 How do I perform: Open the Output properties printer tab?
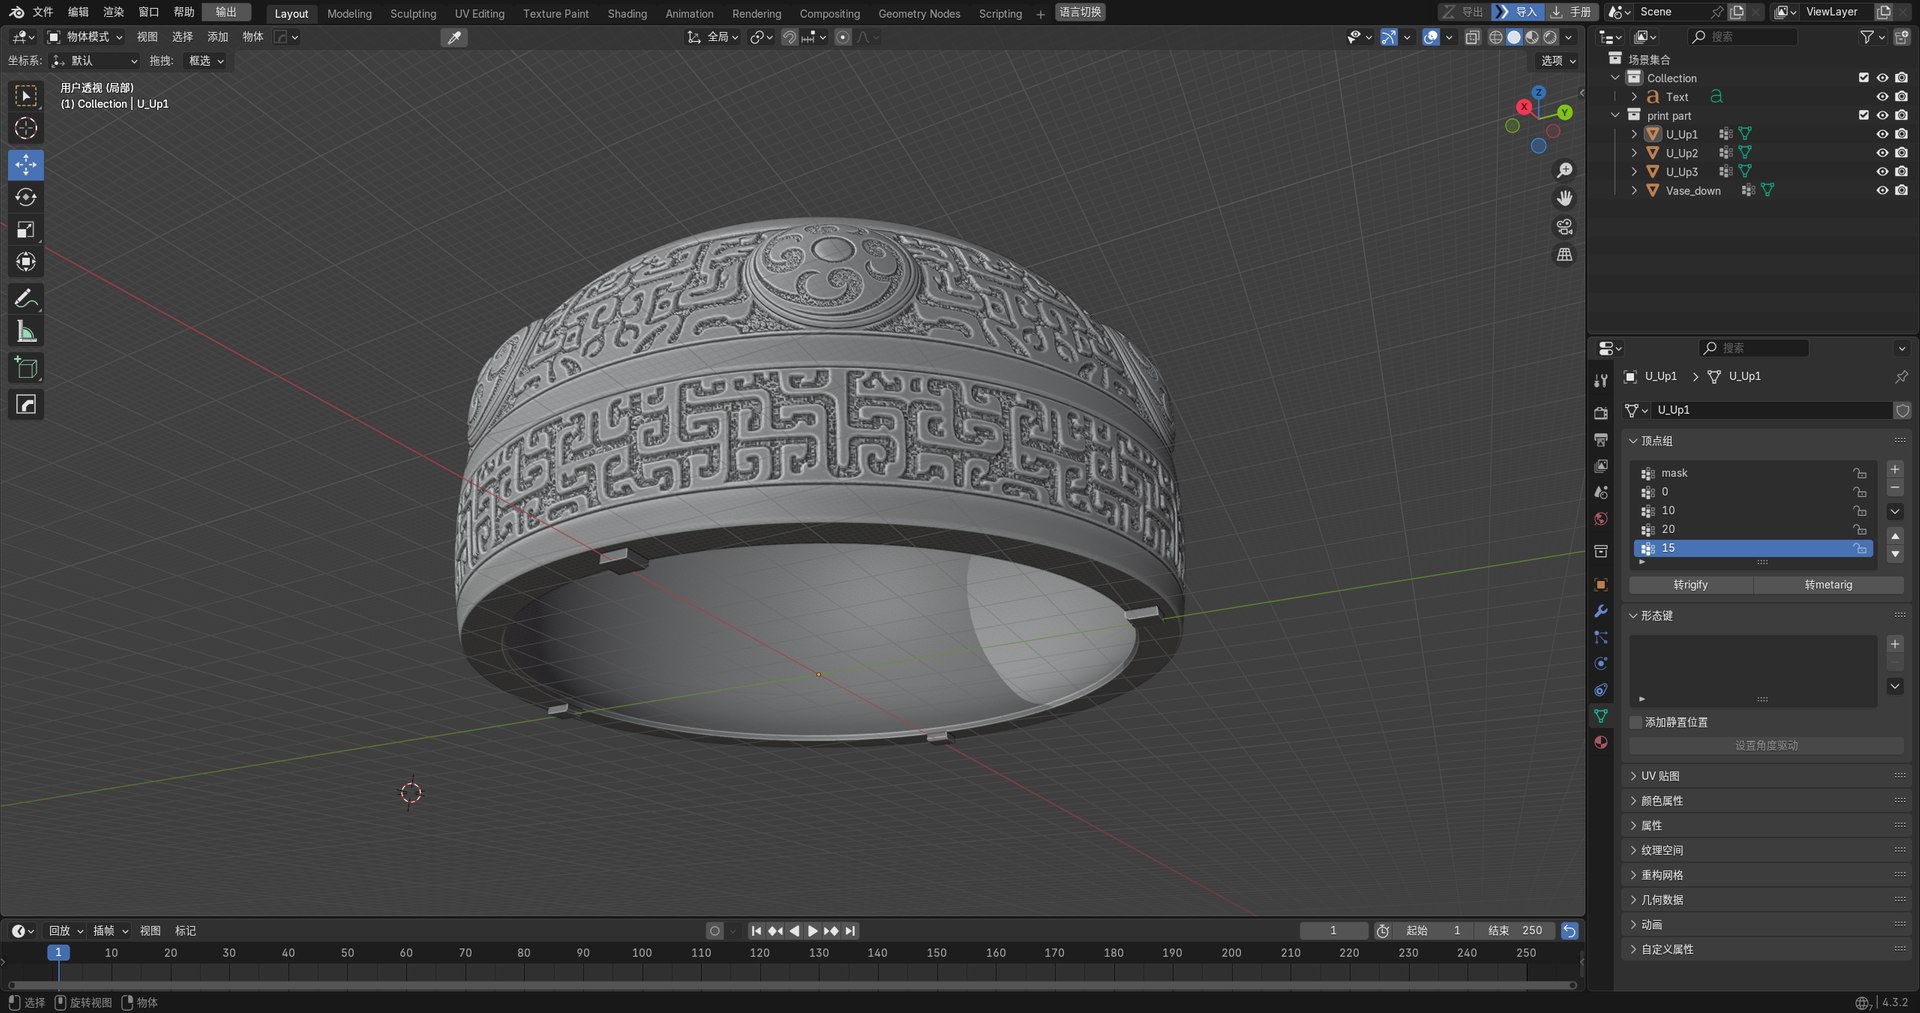[x=1601, y=440]
